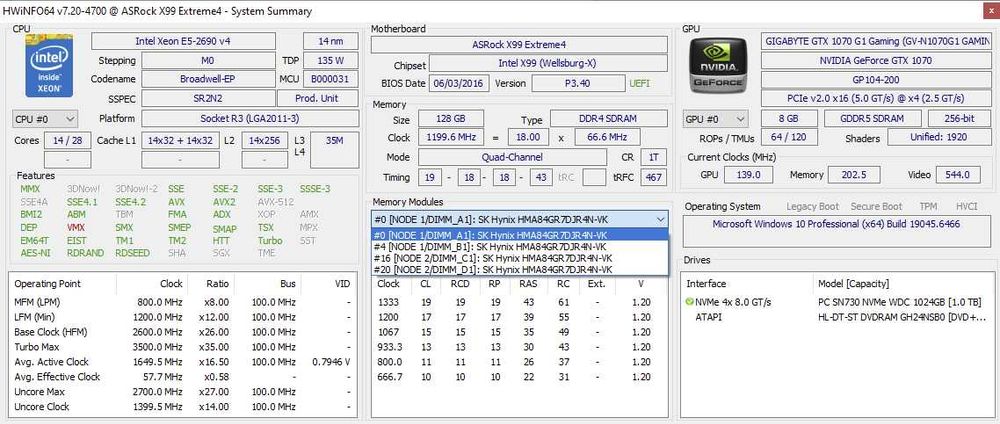Click the P3.40 BIOS version value

tap(578, 84)
